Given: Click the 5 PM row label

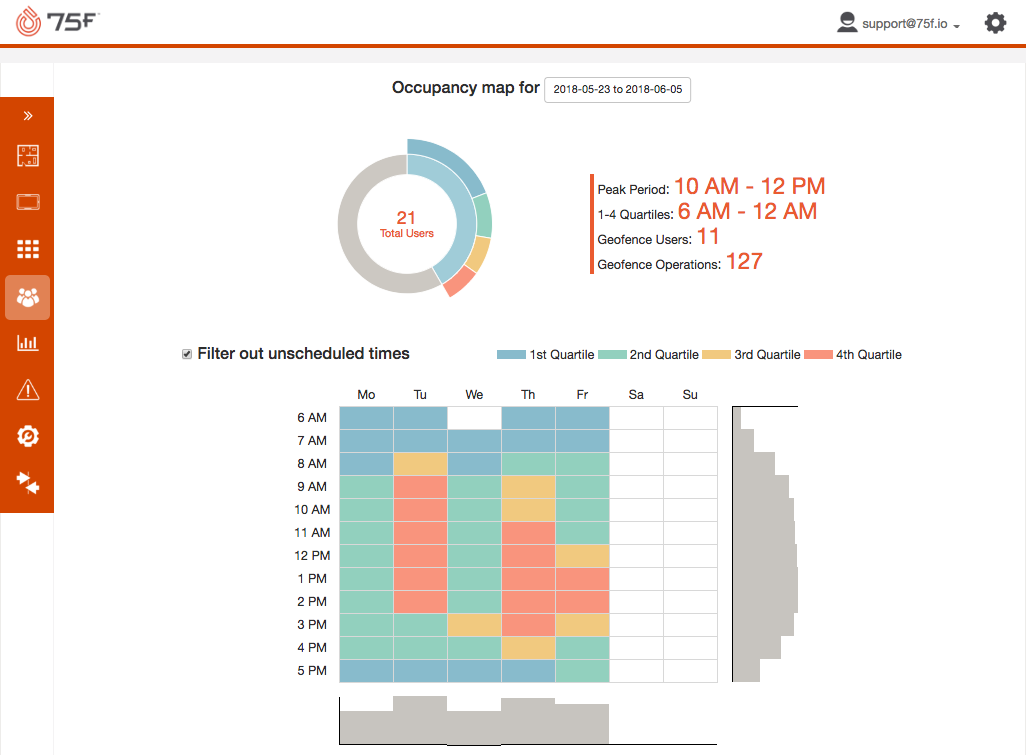Looking at the screenshot, I should click(x=311, y=671).
